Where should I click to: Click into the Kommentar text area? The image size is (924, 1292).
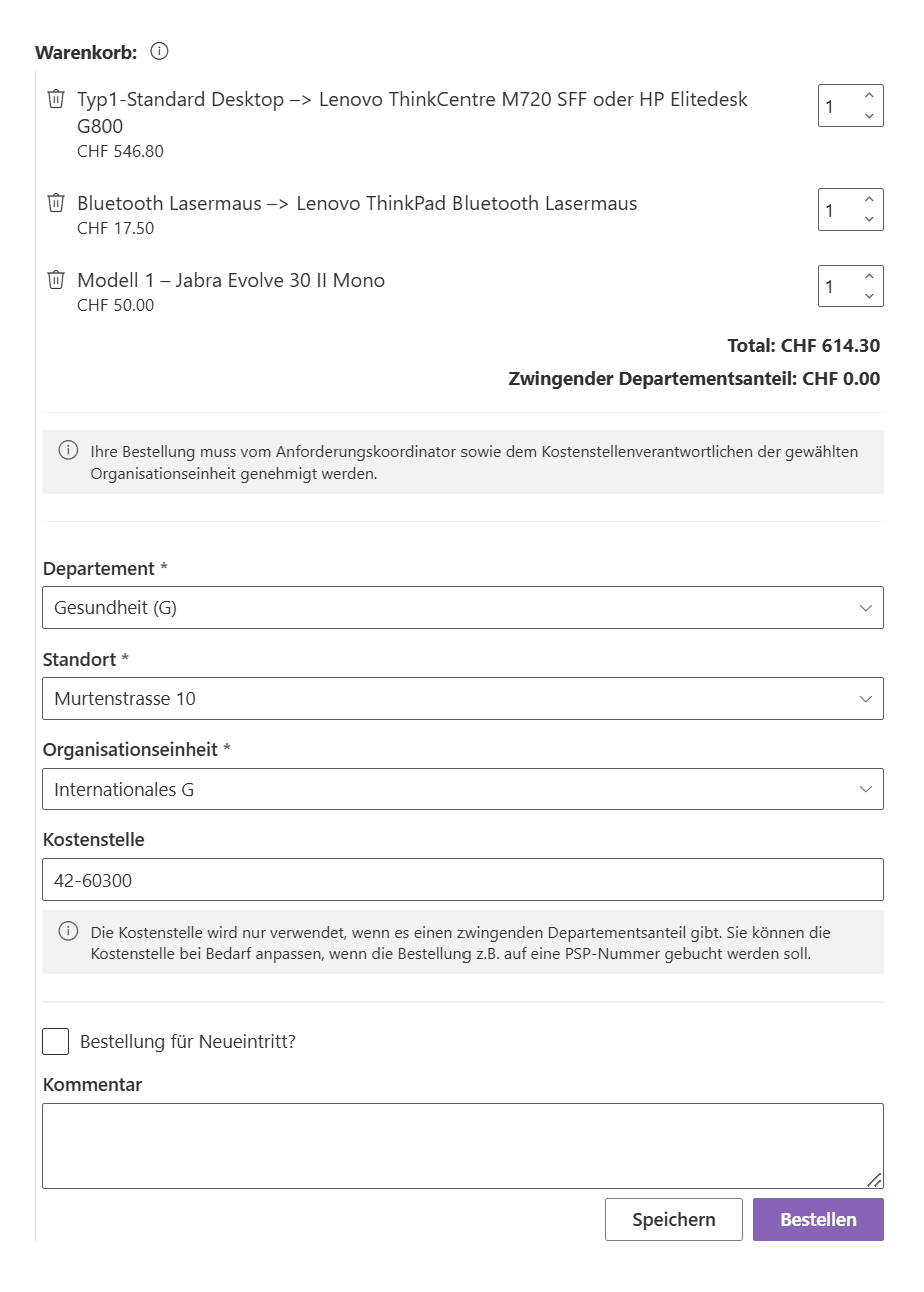click(463, 1146)
